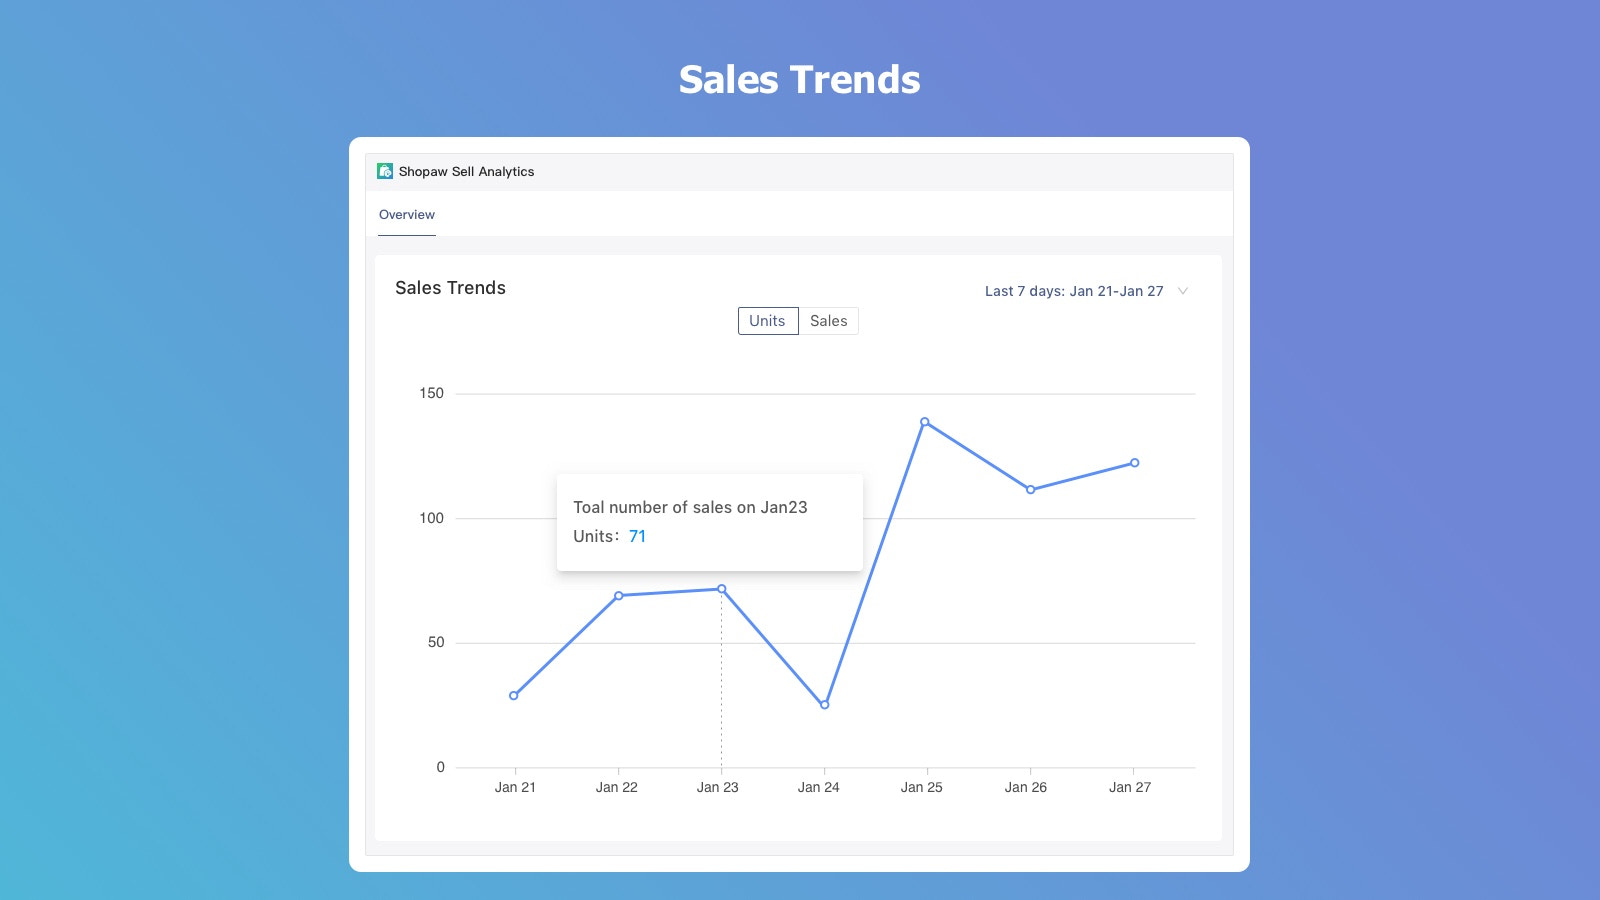Click the 50 y-axis label
The height and width of the screenshot is (900, 1600).
point(436,642)
